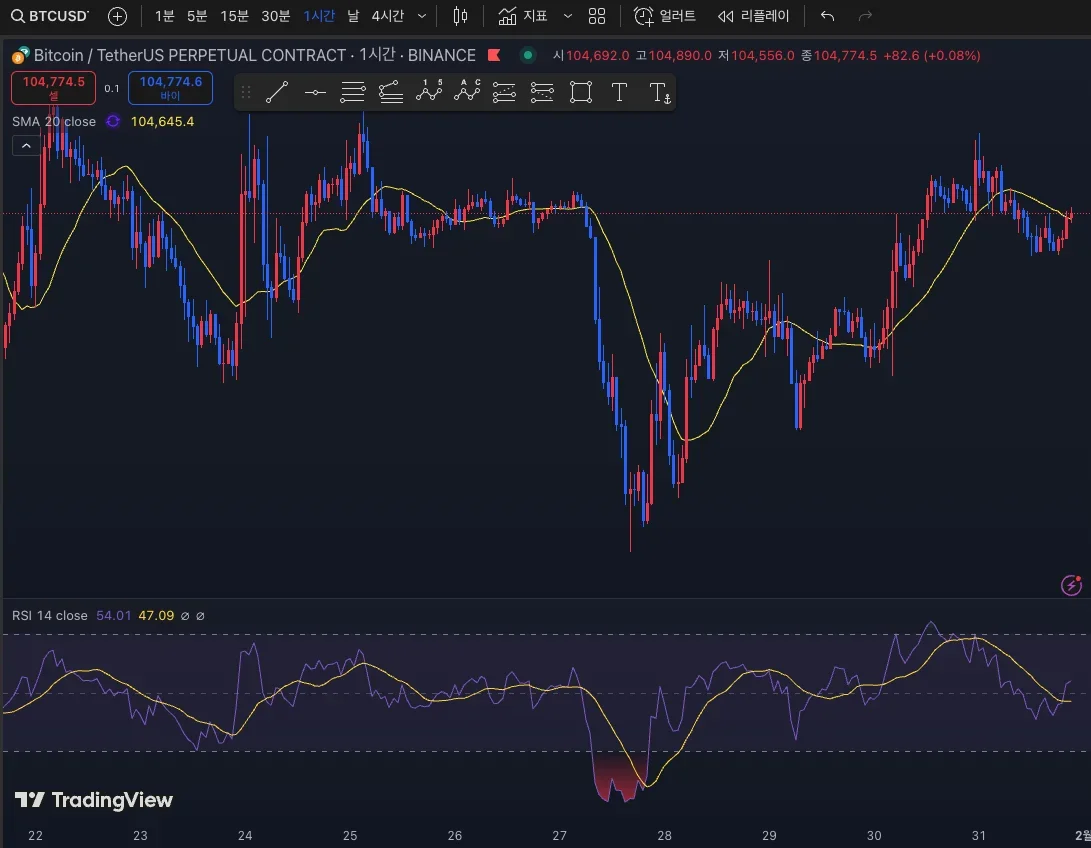Image resolution: width=1091 pixels, height=848 pixels.
Task: Select the Elliott correction wave A-C tool
Action: coord(467,92)
